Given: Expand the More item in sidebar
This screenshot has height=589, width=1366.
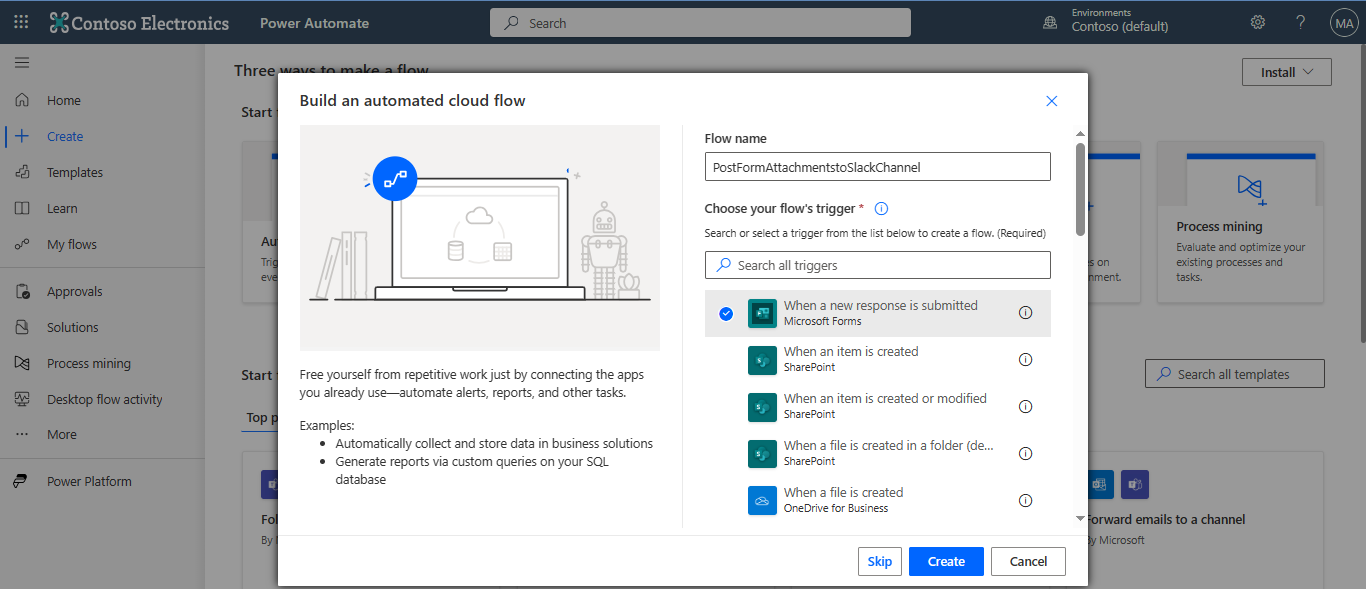Looking at the screenshot, I should pyautogui.click(x=61, y=435).
